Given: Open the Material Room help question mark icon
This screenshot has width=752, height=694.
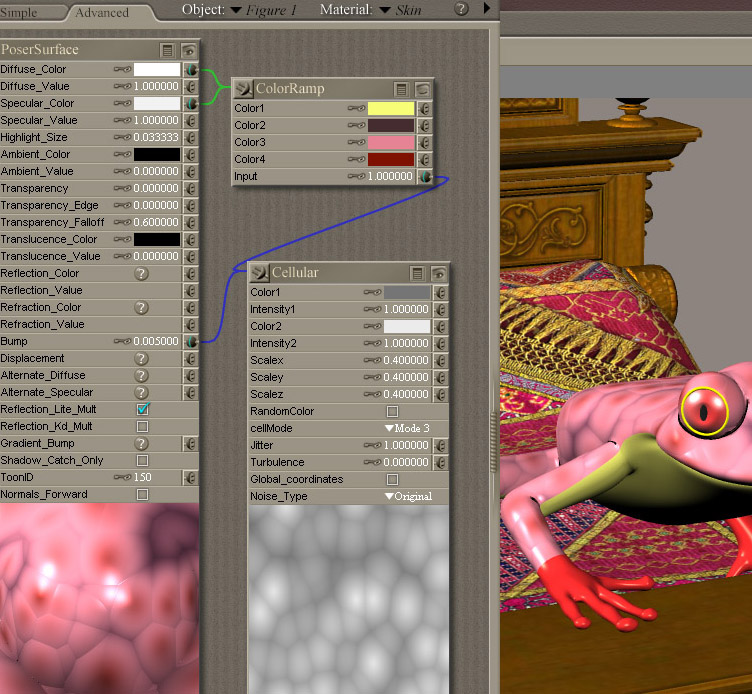Looking at the screenshot, I should [461, 9].
